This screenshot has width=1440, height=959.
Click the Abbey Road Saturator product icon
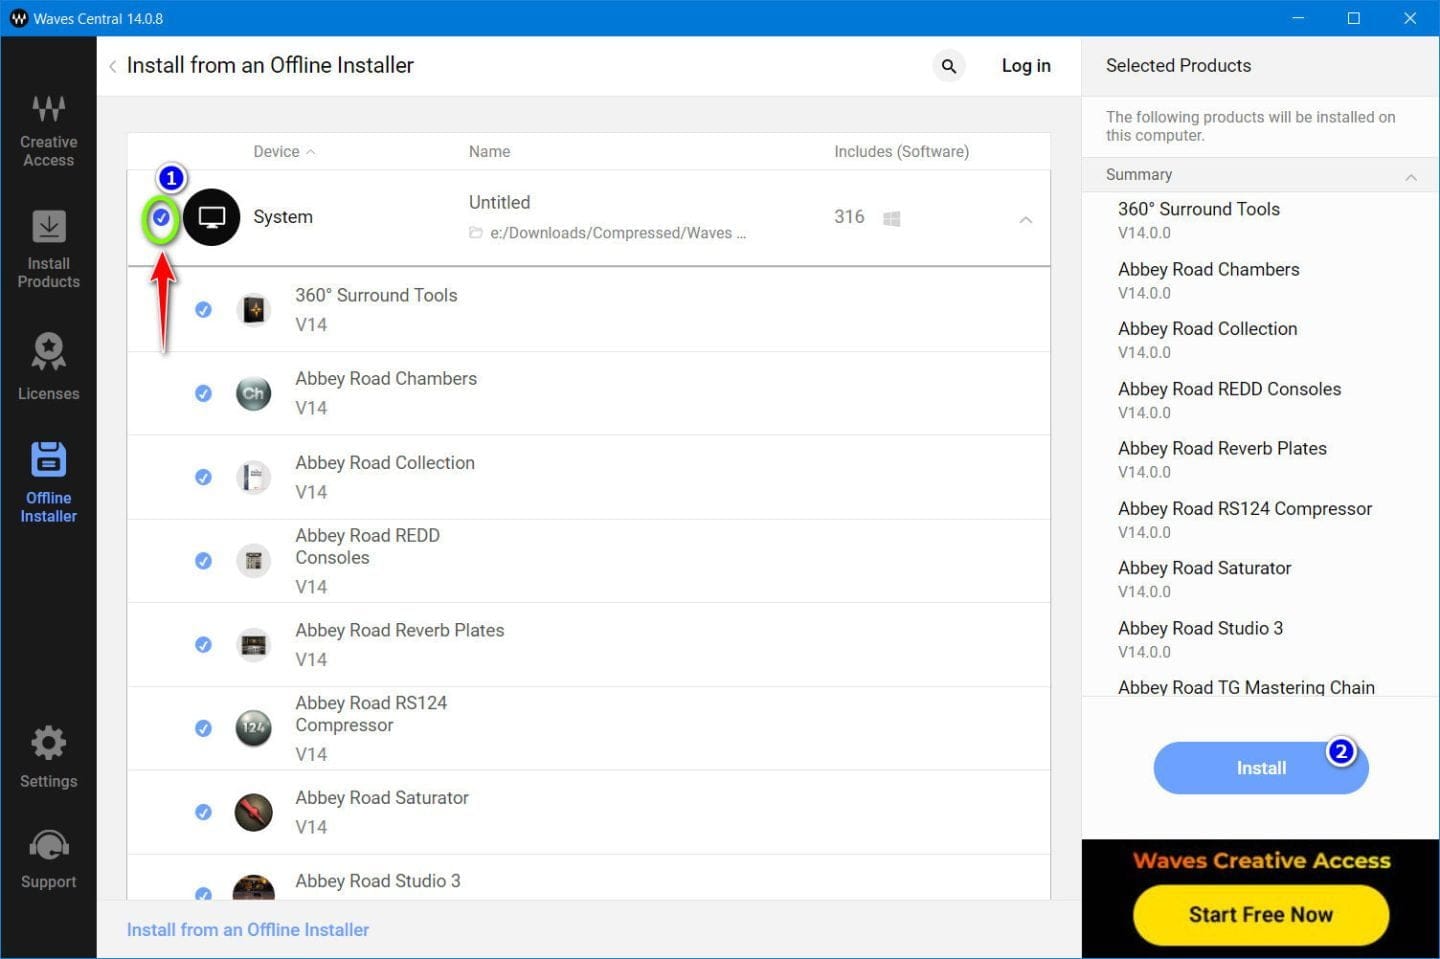(254, 812)
